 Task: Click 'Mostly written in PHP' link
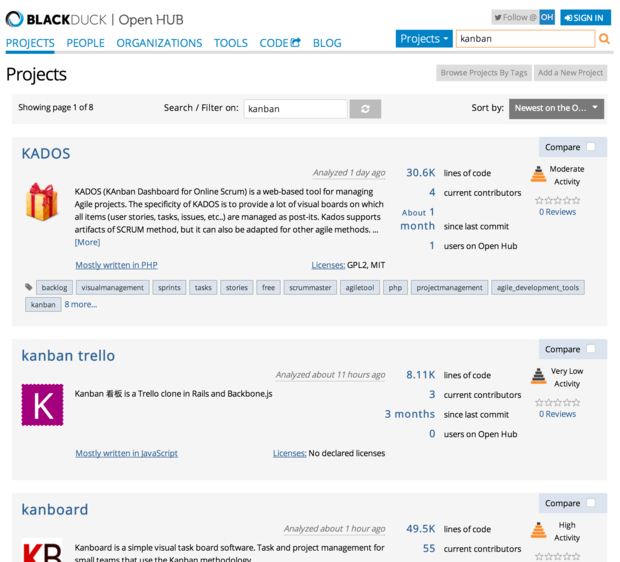(116, 265)
